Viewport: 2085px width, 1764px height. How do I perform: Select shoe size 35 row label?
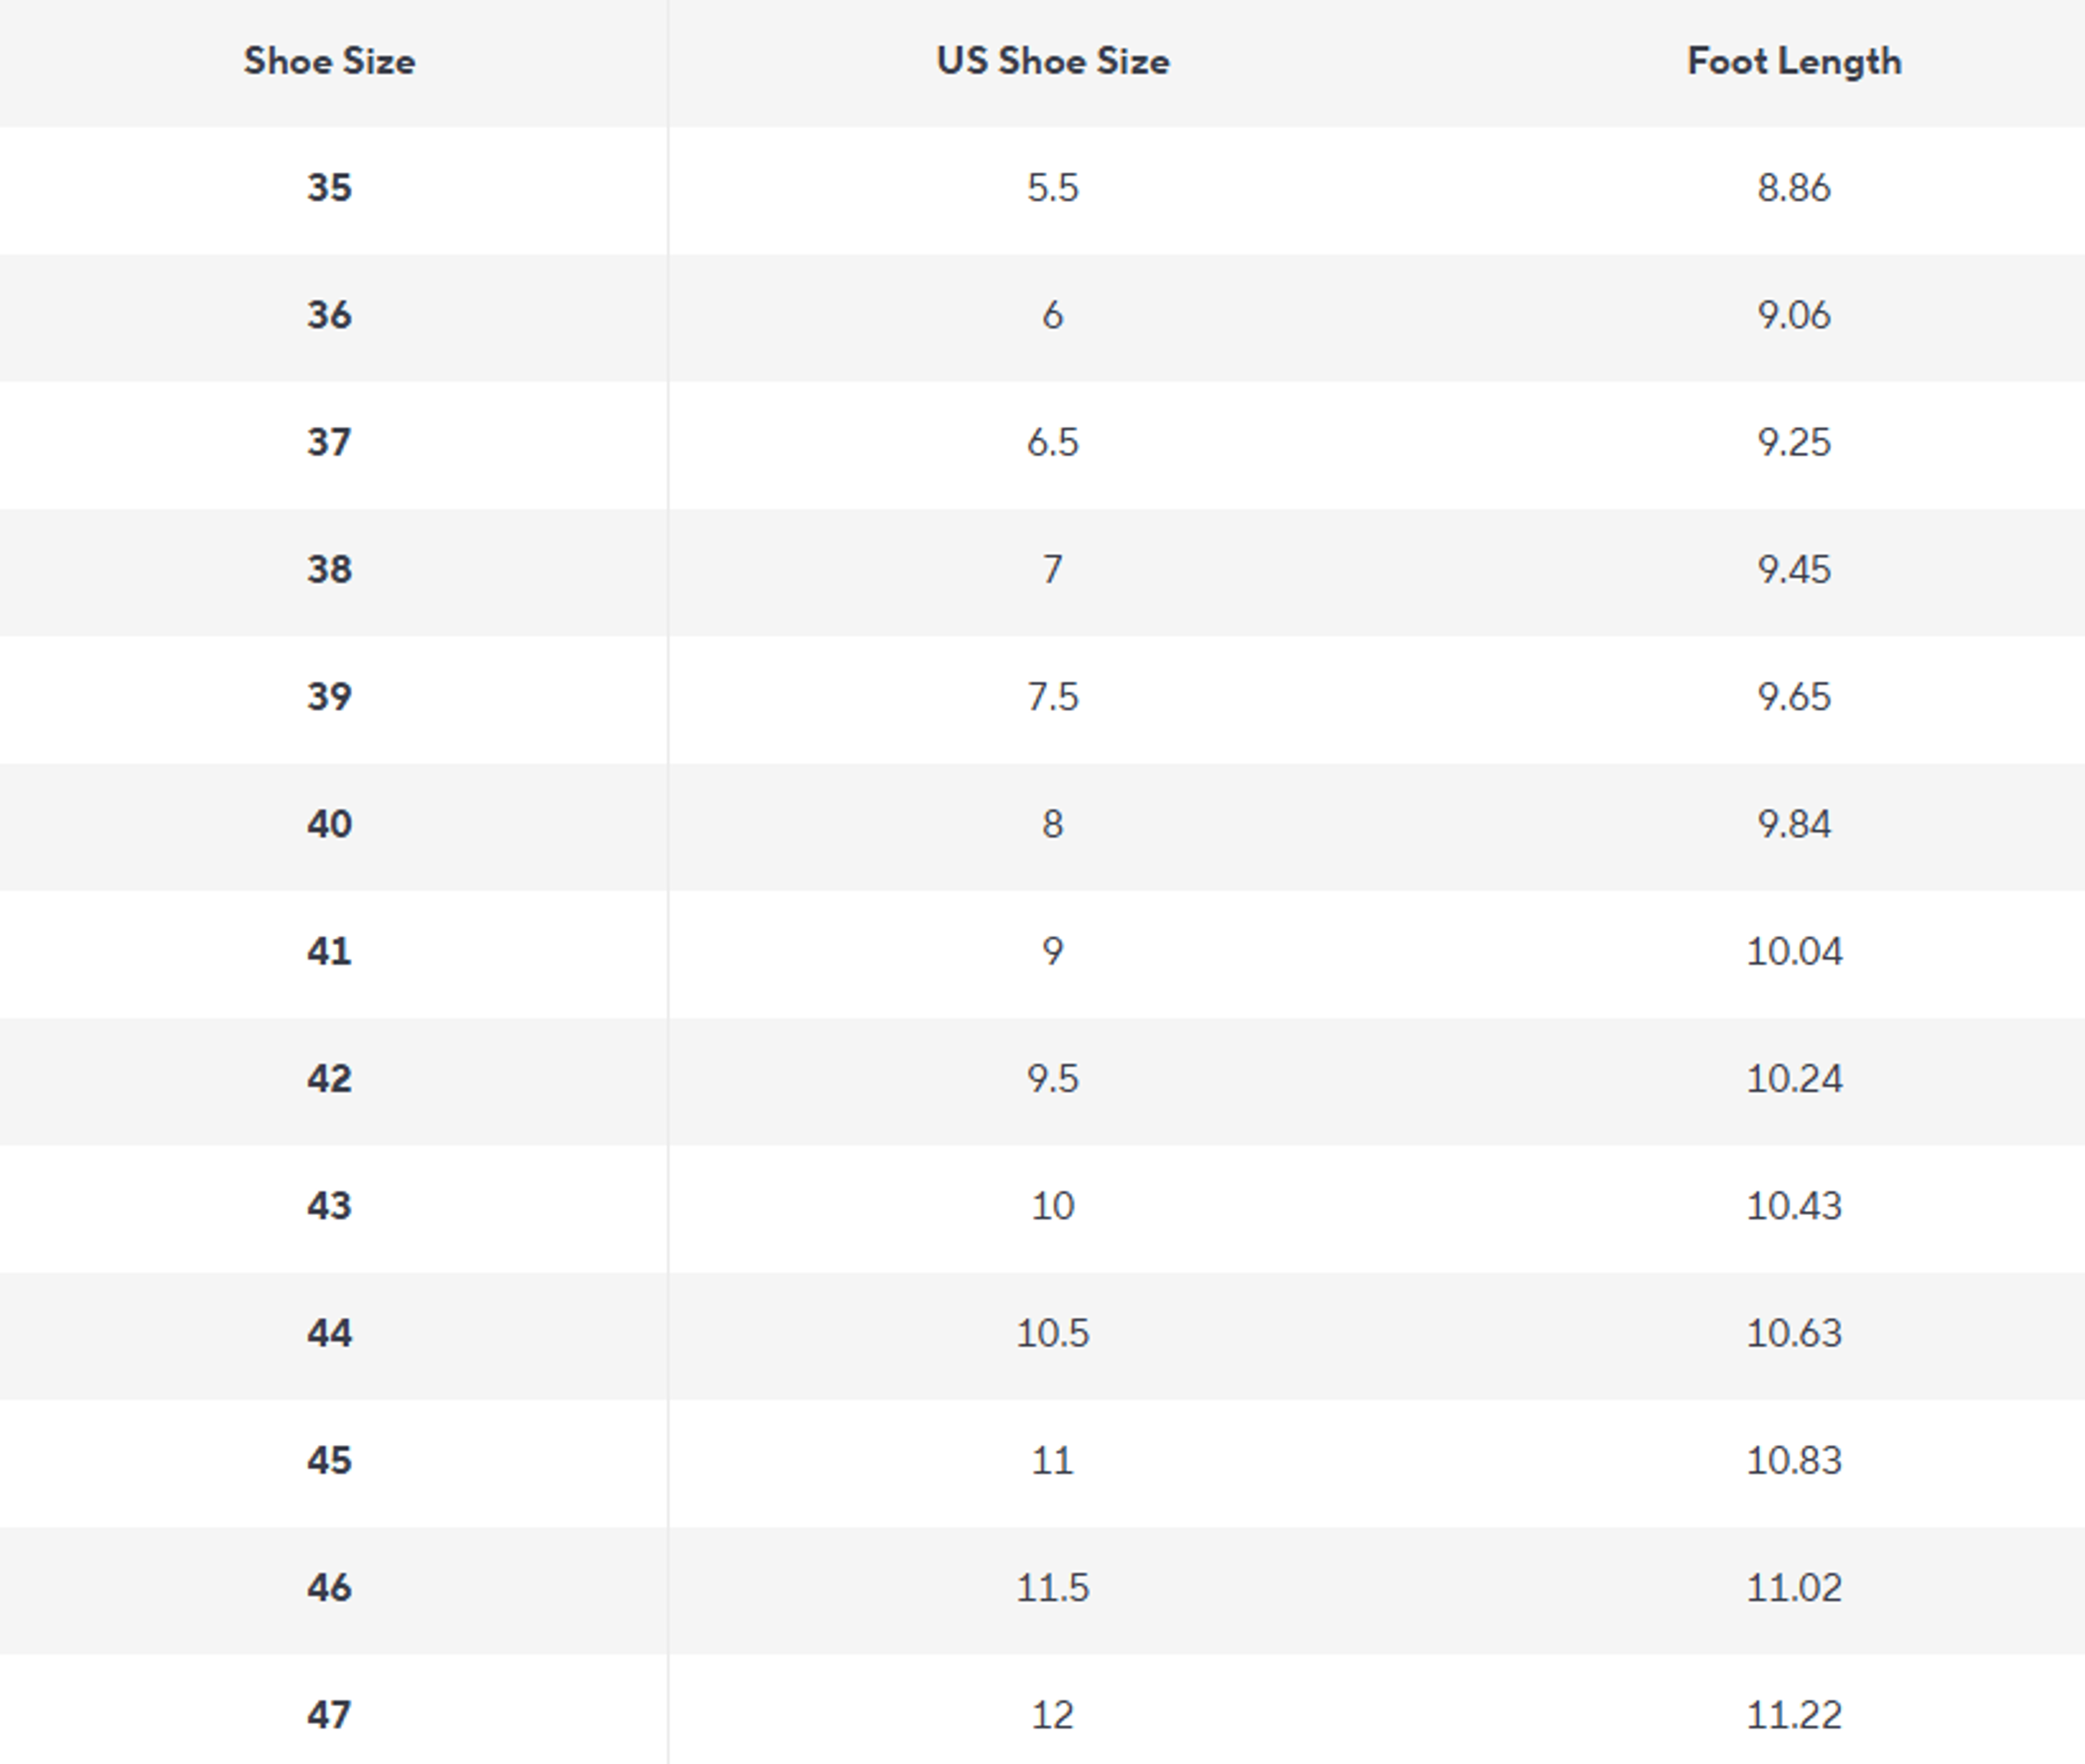329,188
